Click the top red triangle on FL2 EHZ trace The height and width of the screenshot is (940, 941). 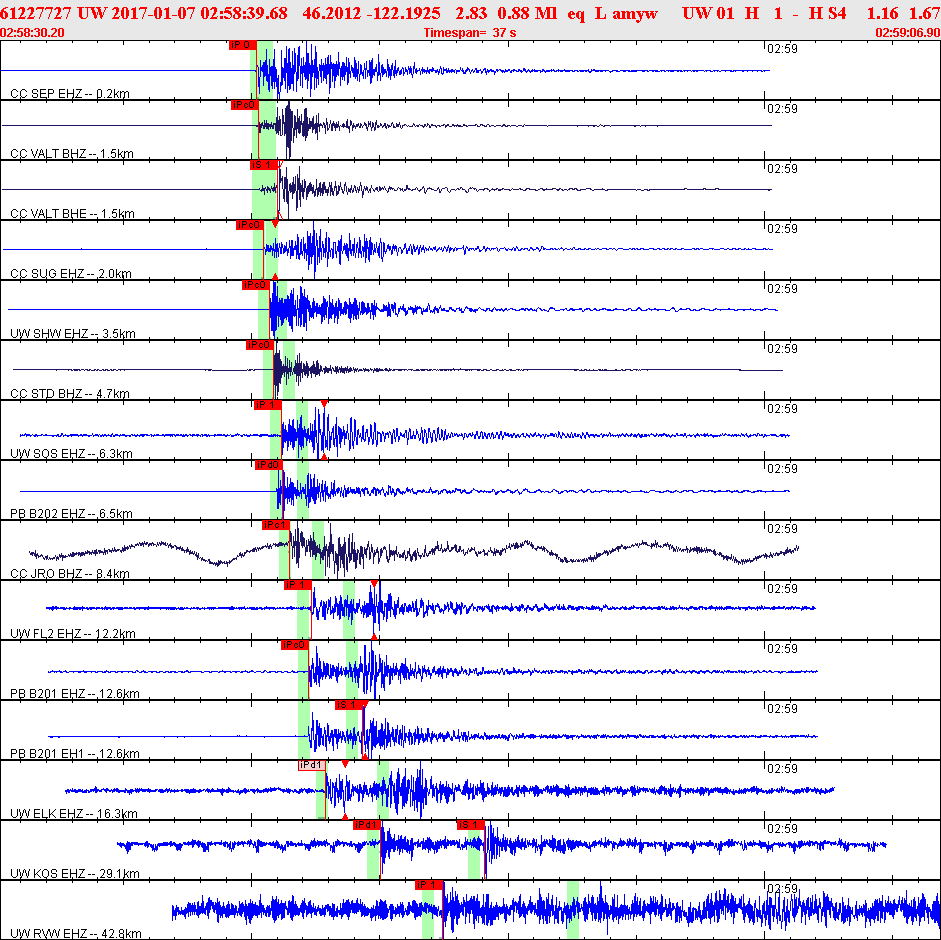[374, 583]
